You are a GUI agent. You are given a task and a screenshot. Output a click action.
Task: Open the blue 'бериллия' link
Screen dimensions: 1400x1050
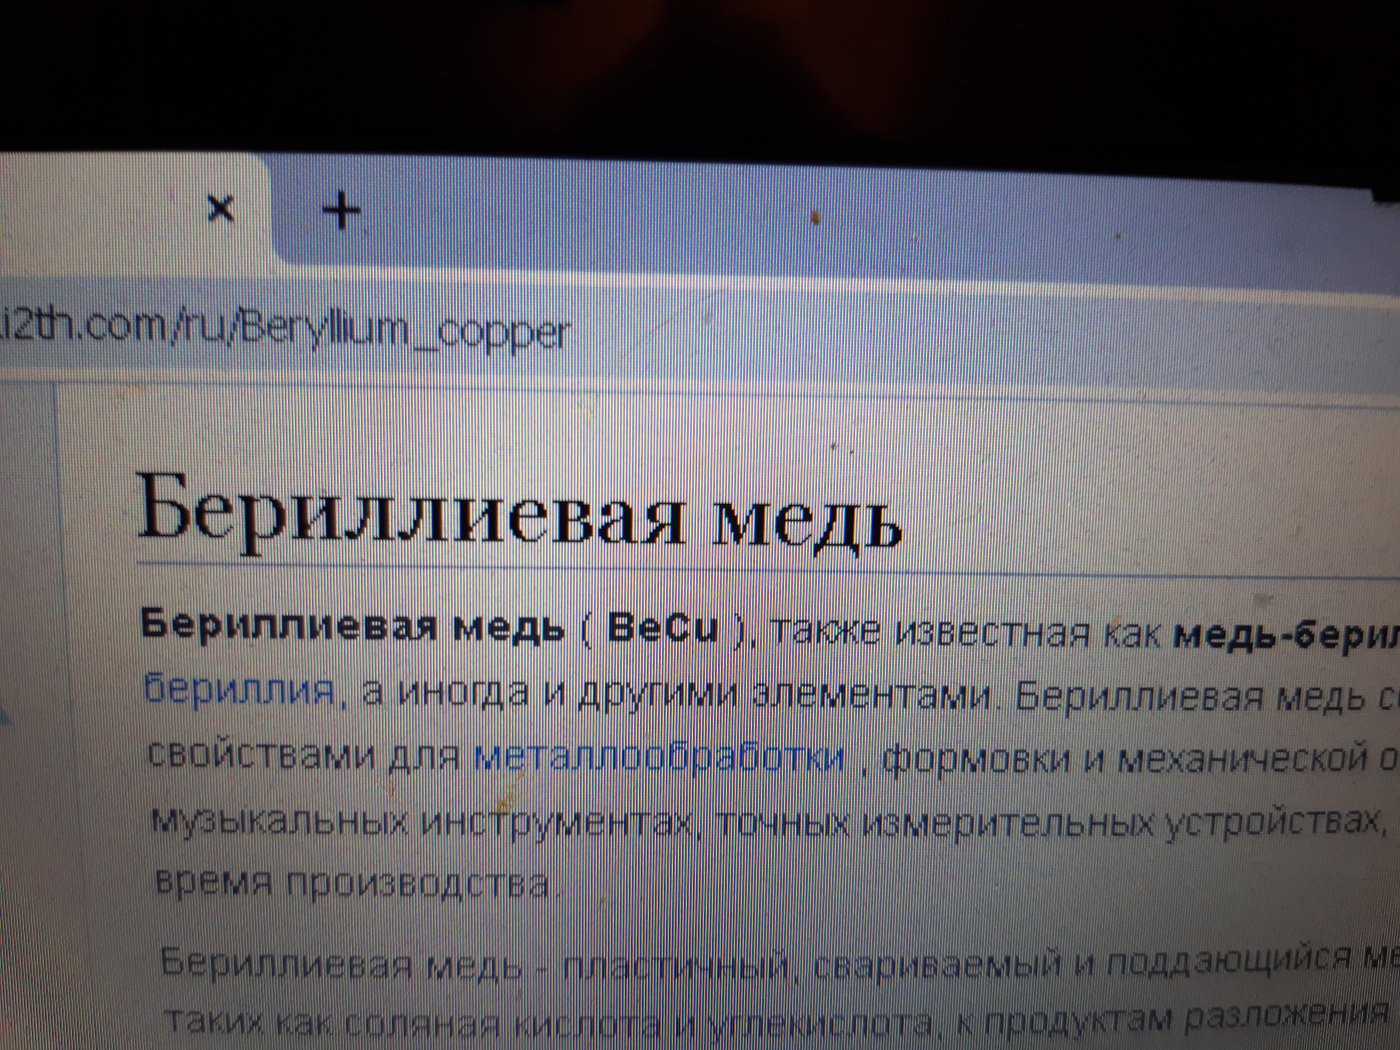[x=239, y=690]
